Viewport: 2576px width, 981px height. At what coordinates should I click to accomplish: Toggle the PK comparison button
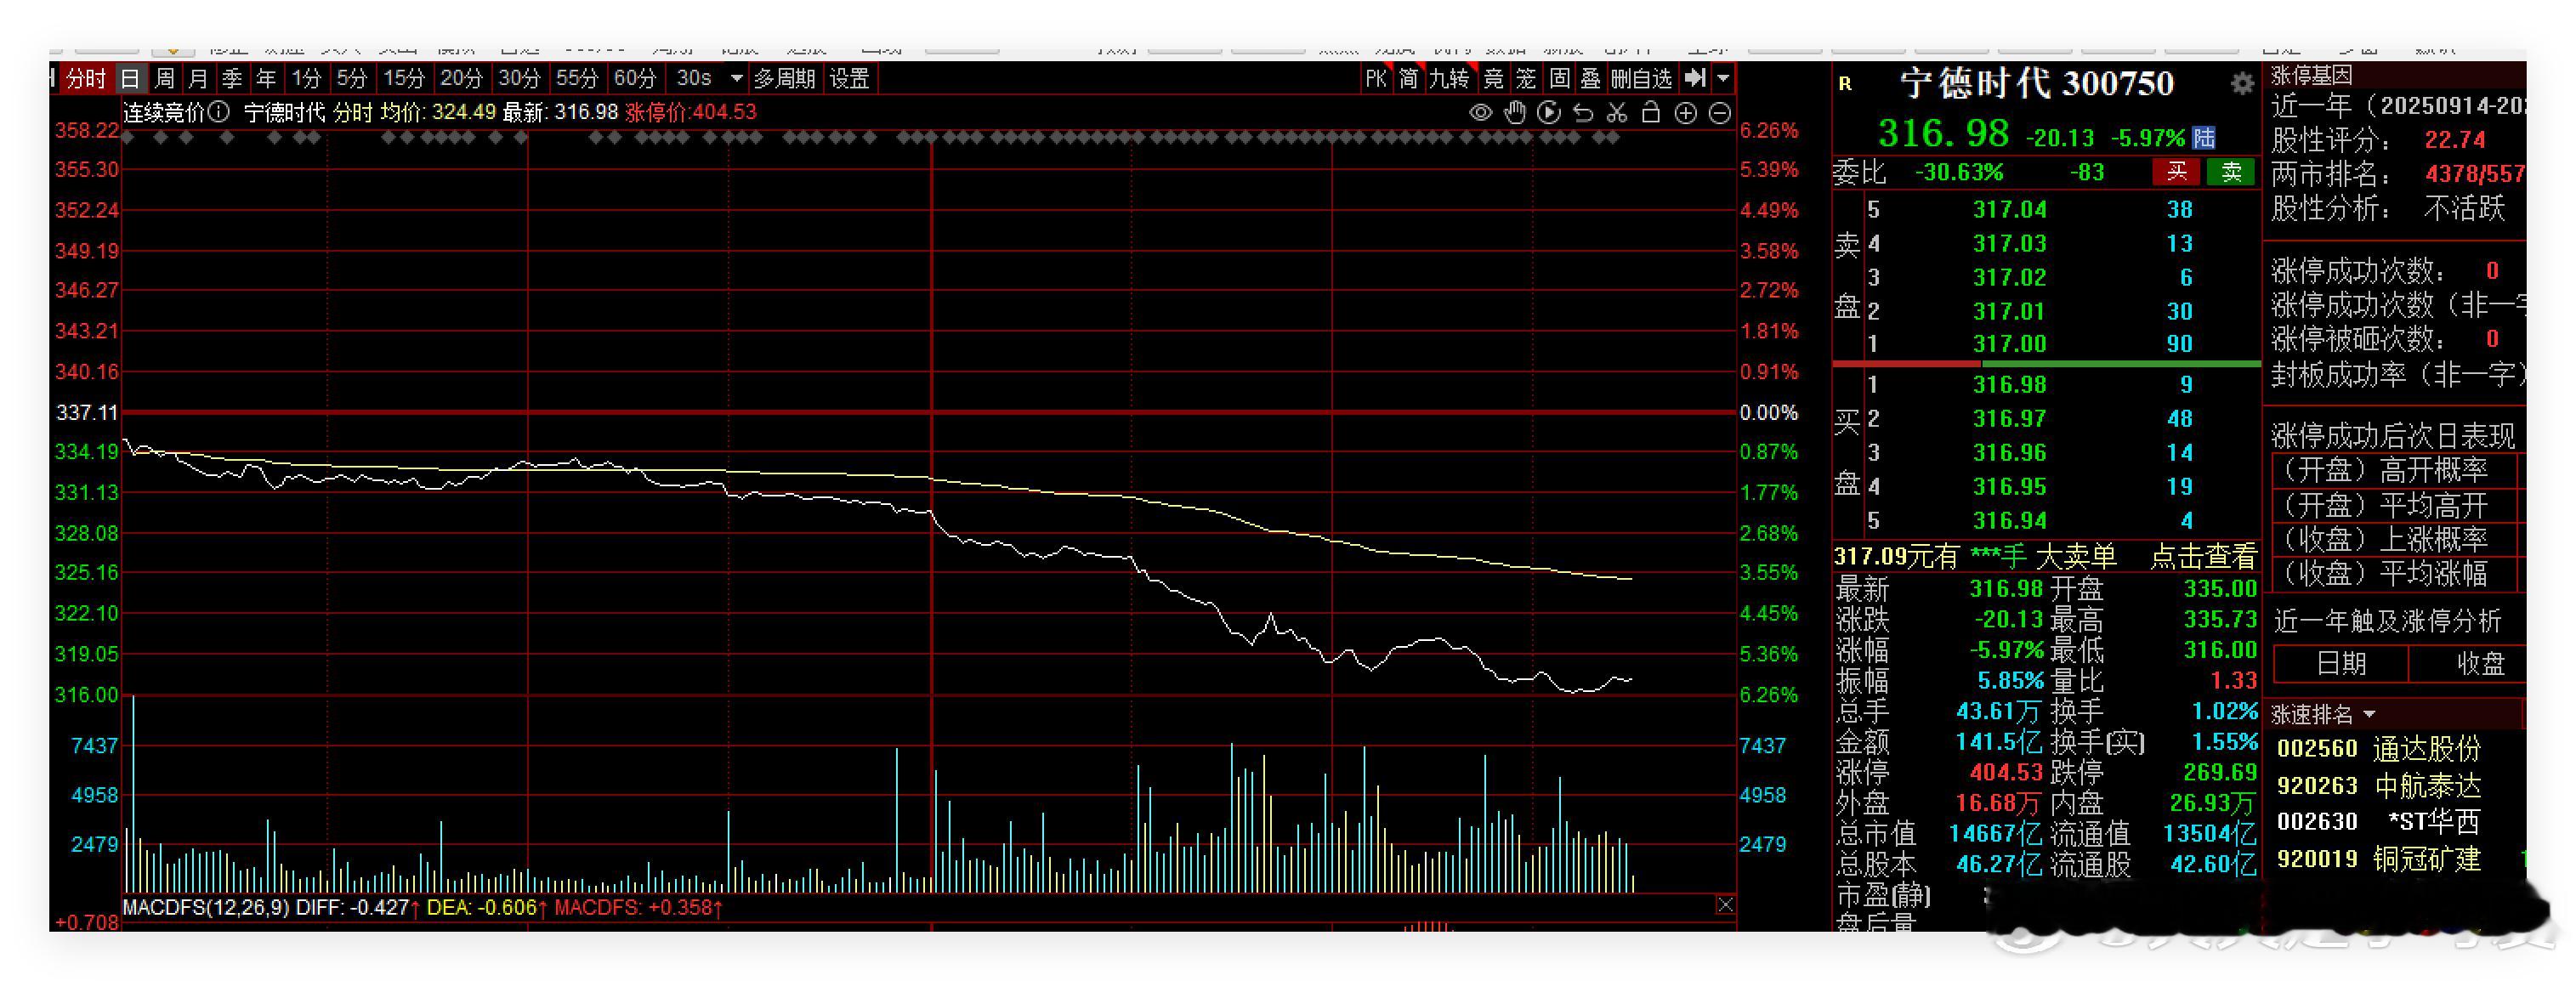click(x=1376, y=78)
